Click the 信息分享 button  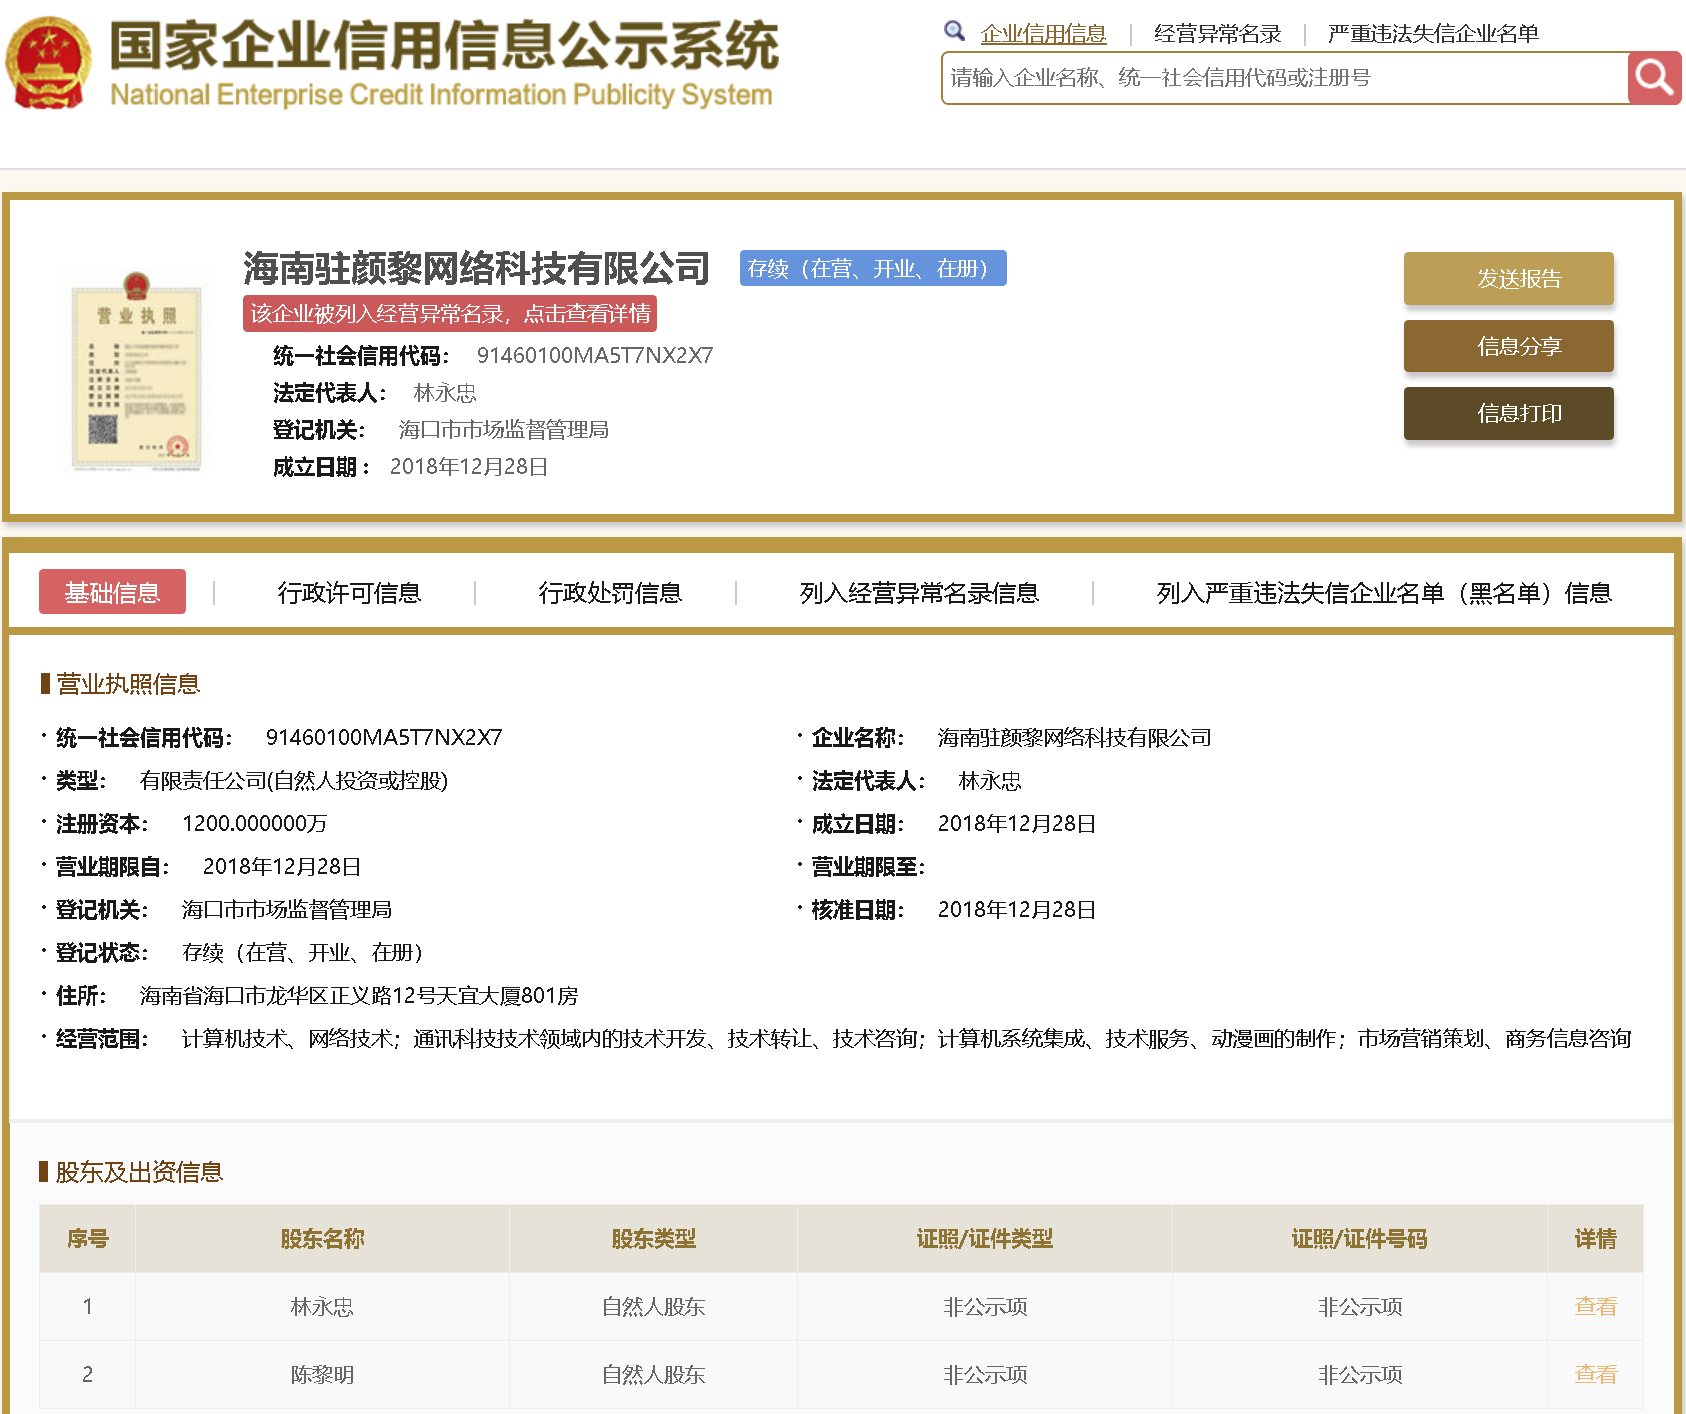pyautogui.click(x=1508, y=346)
